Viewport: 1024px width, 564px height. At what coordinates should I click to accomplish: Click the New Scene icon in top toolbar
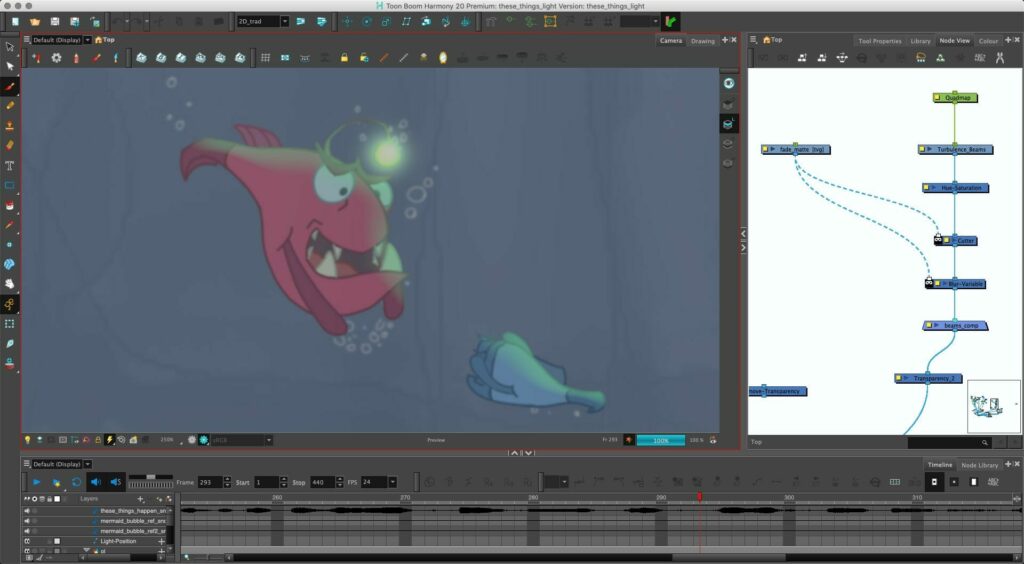(x=15, y=22)
